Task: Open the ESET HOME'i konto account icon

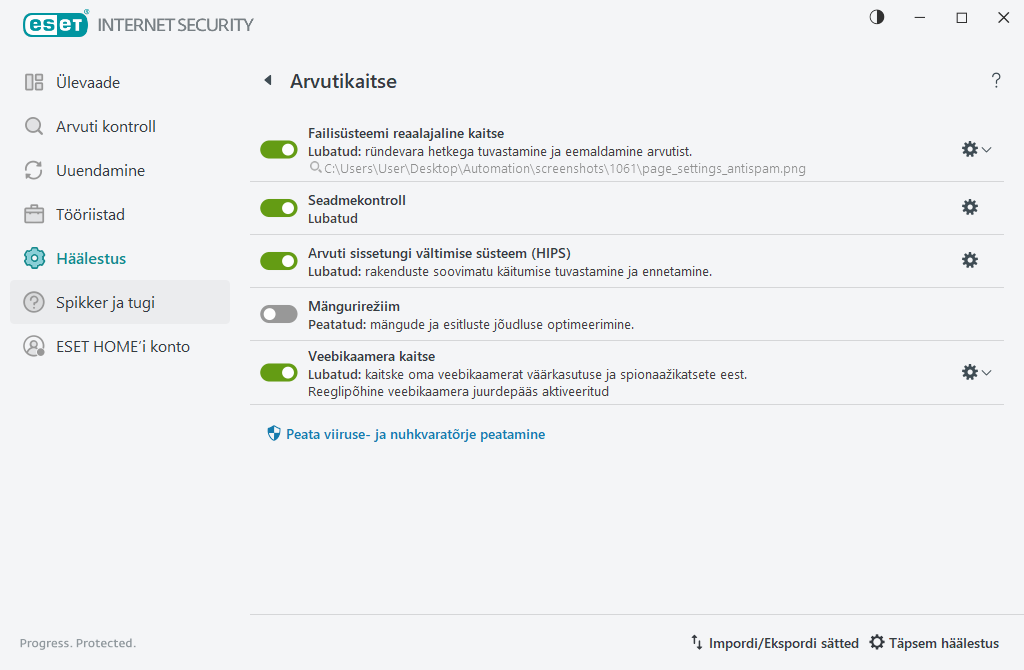Action: [x=34, y=347]
